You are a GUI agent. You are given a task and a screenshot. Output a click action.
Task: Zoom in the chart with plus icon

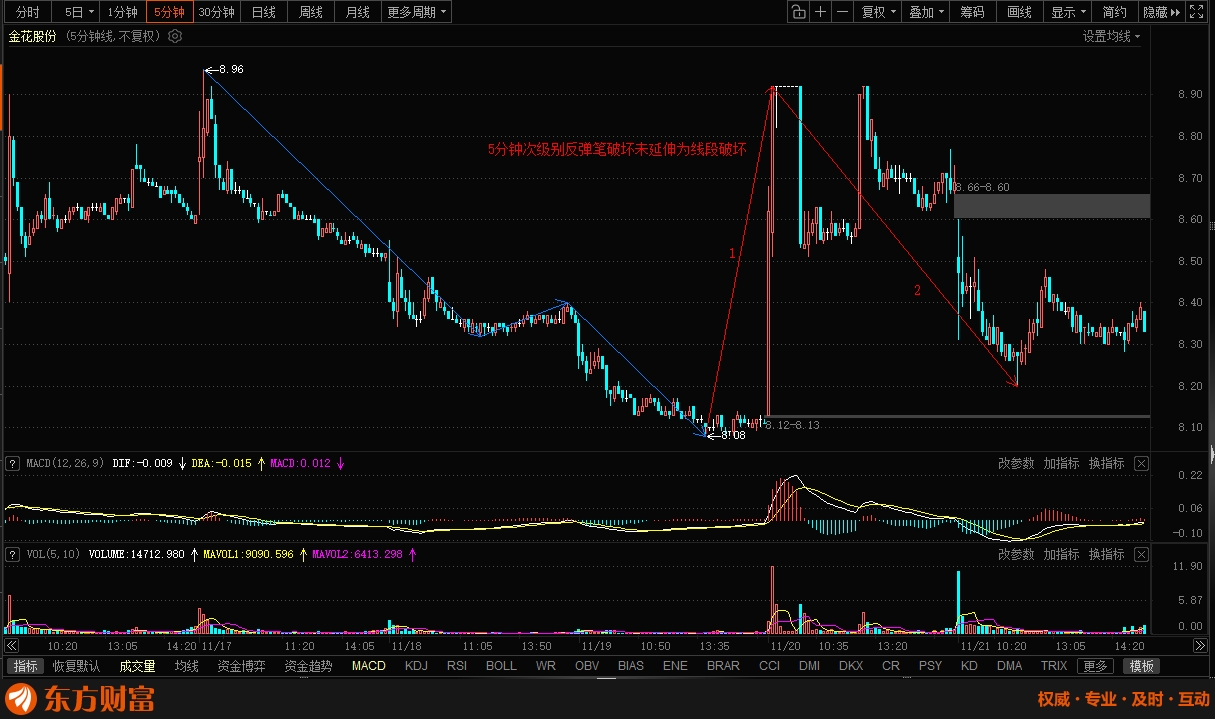coord(821,12)
